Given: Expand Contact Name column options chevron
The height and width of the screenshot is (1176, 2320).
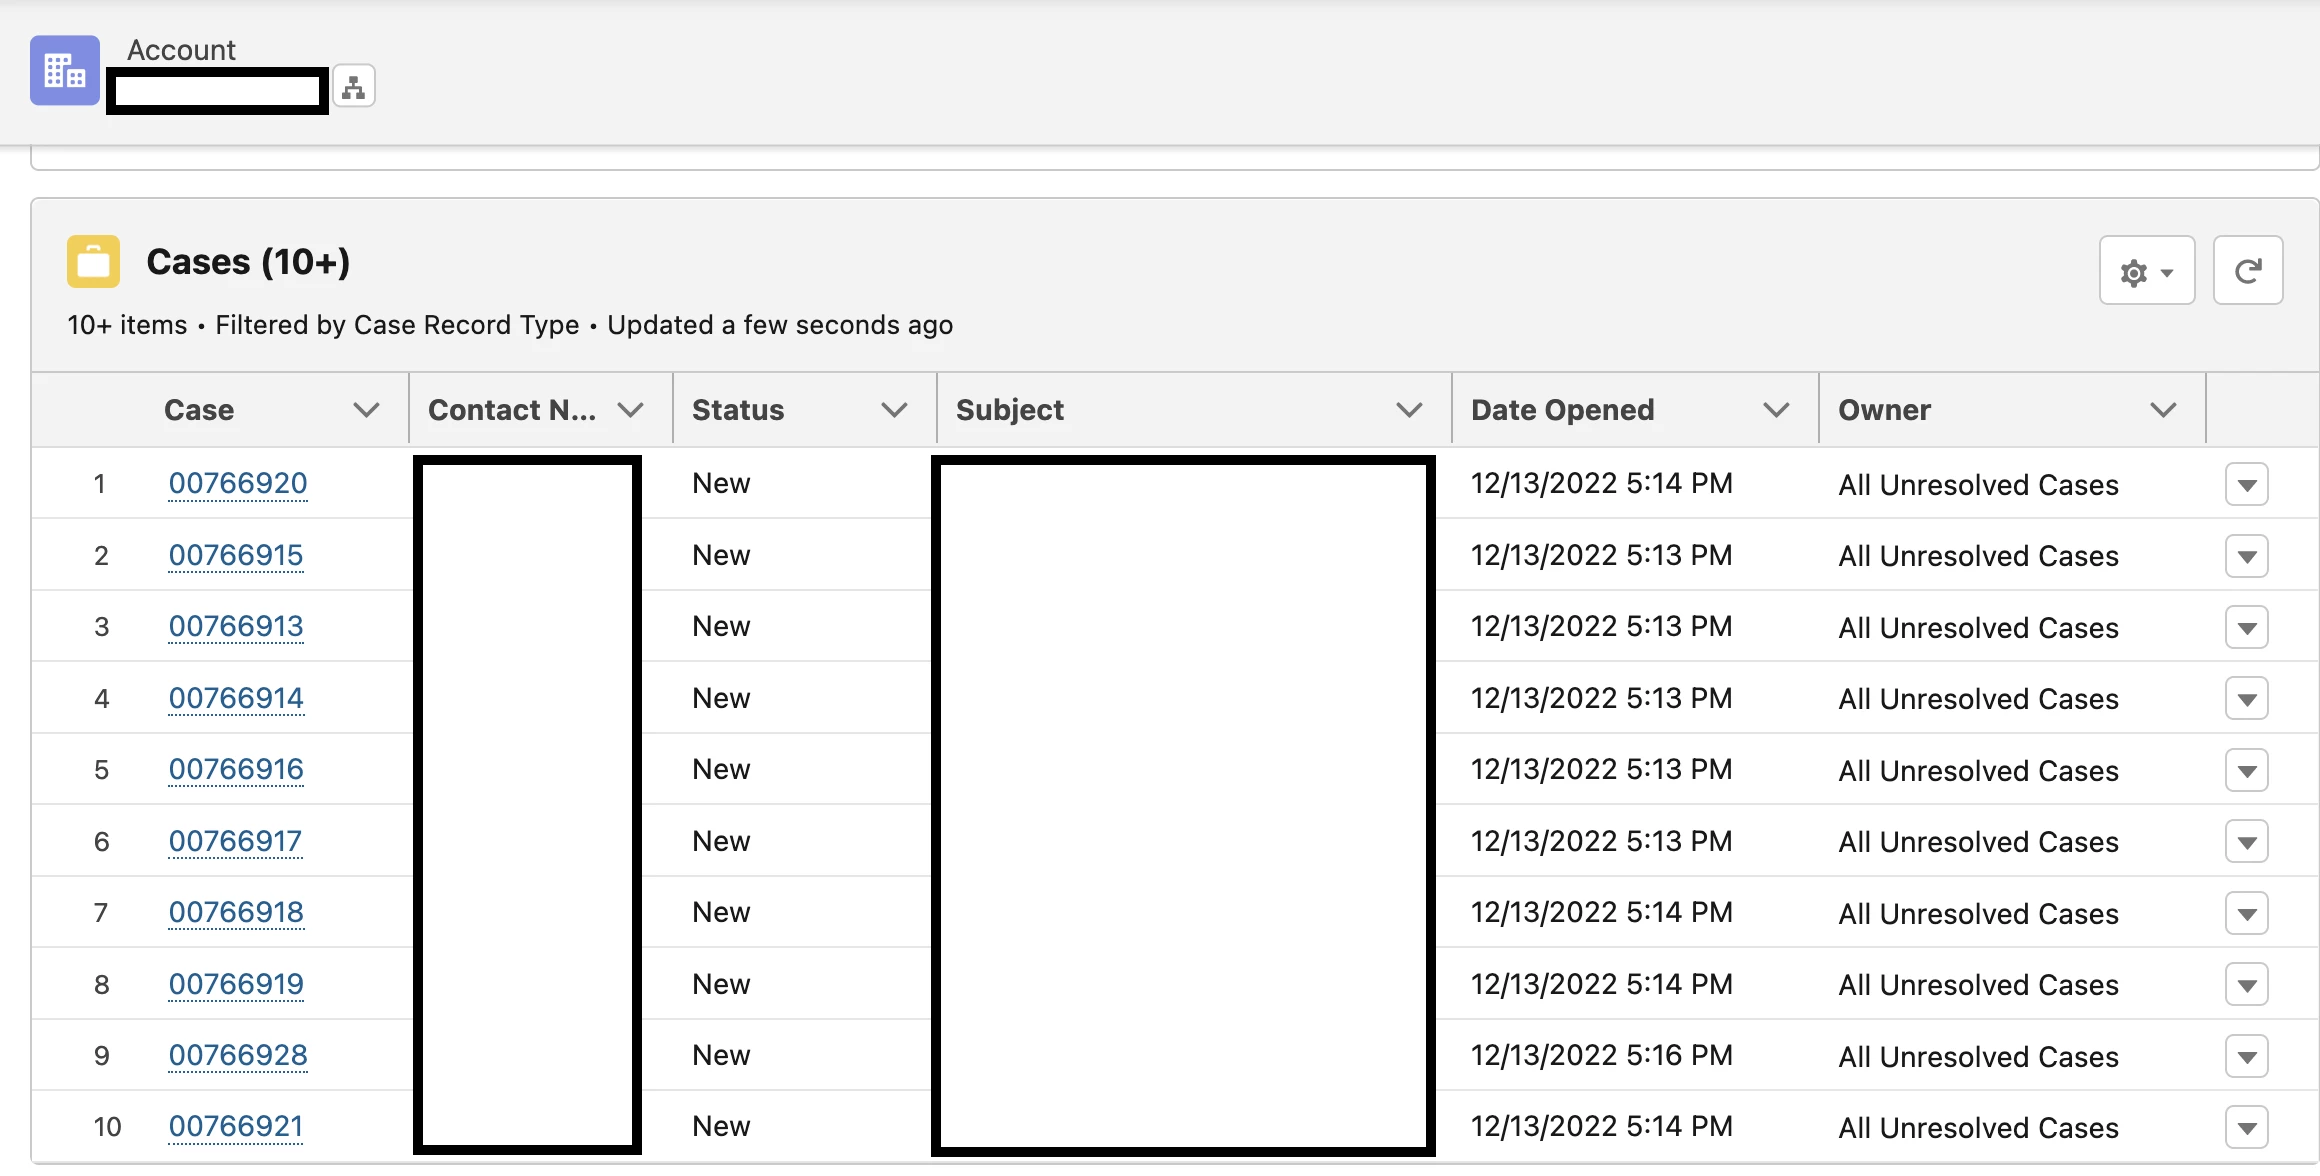Looking at the screenshot, I should [x=630, y=410].
